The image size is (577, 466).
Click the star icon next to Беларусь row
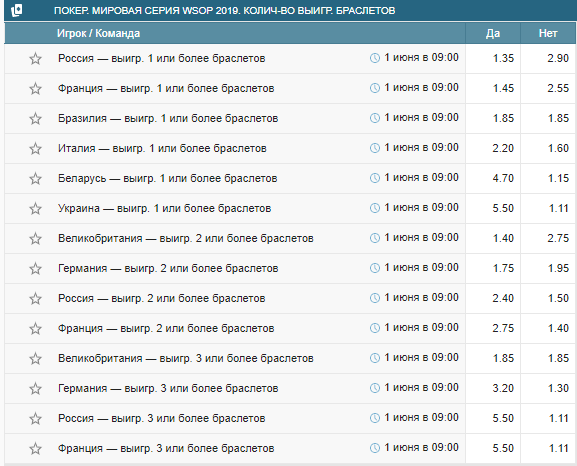click(x=35, y=179)
